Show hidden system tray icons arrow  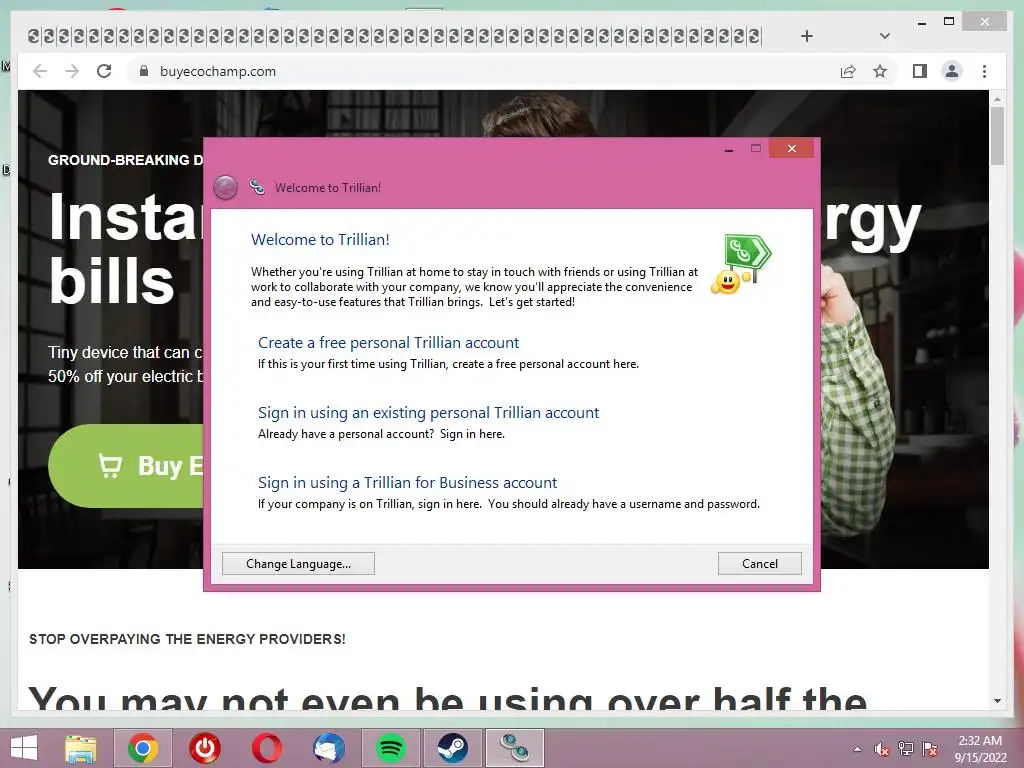[857, 749]
